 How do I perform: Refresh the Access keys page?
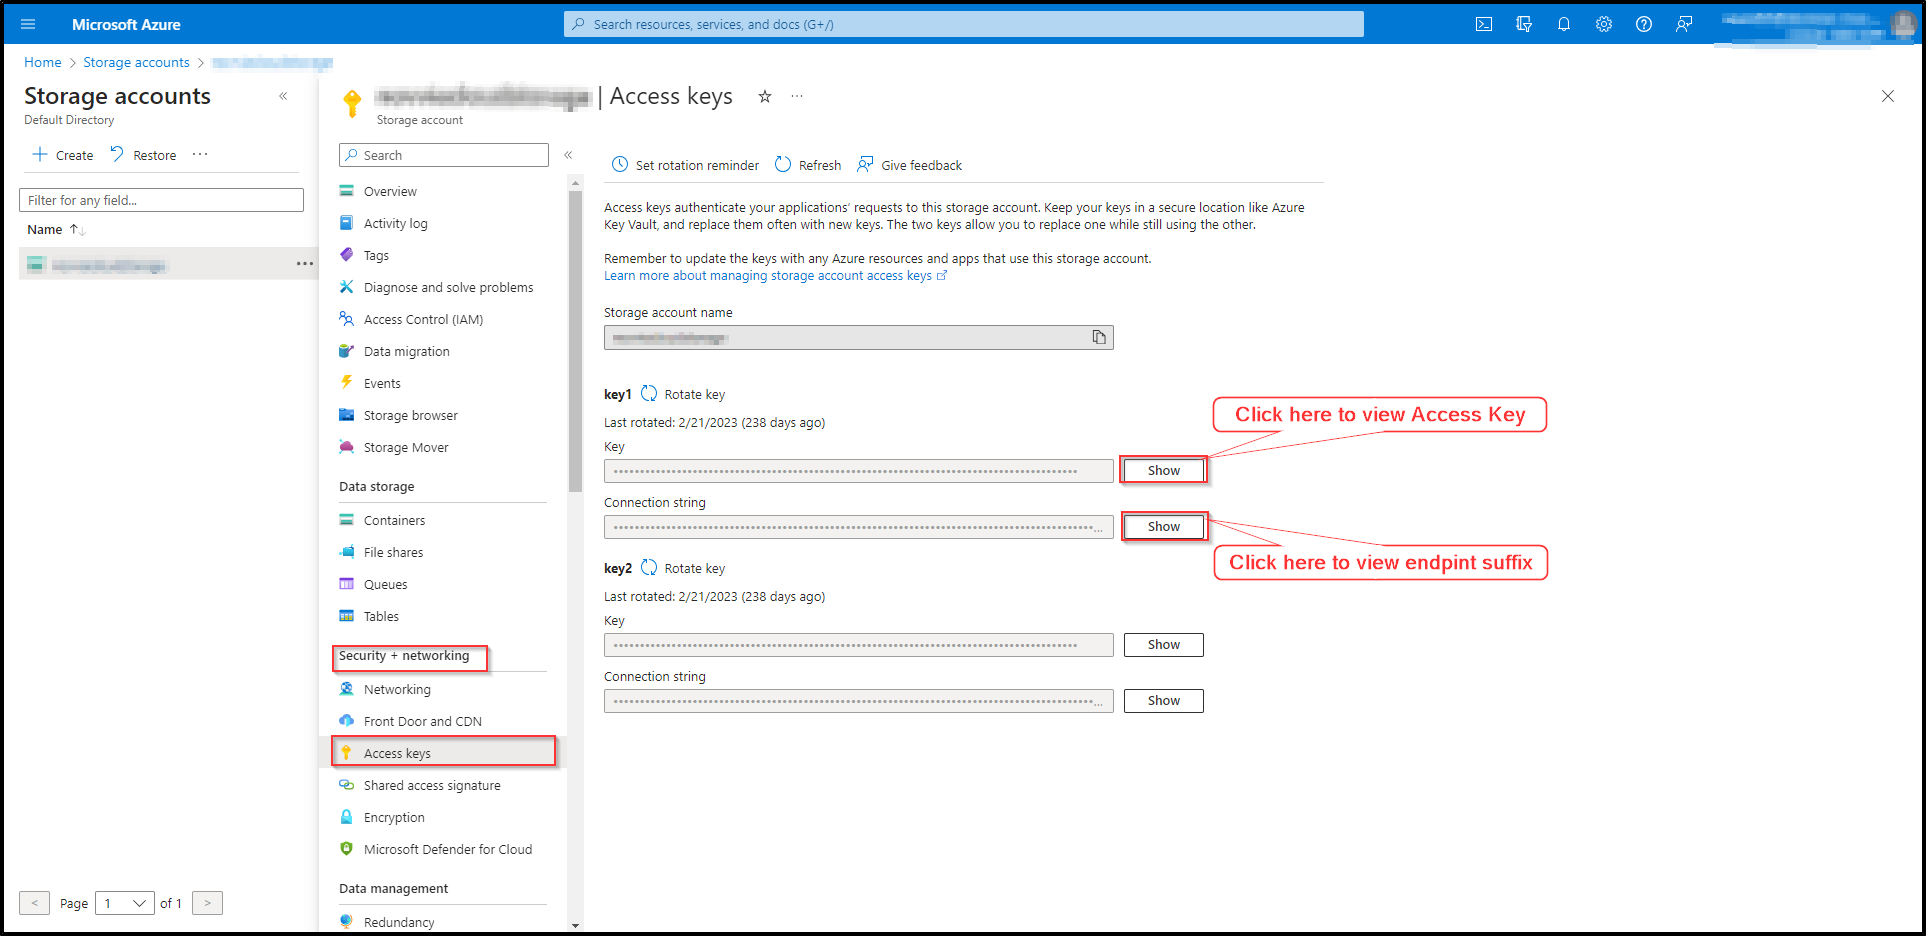click(808, 165)
